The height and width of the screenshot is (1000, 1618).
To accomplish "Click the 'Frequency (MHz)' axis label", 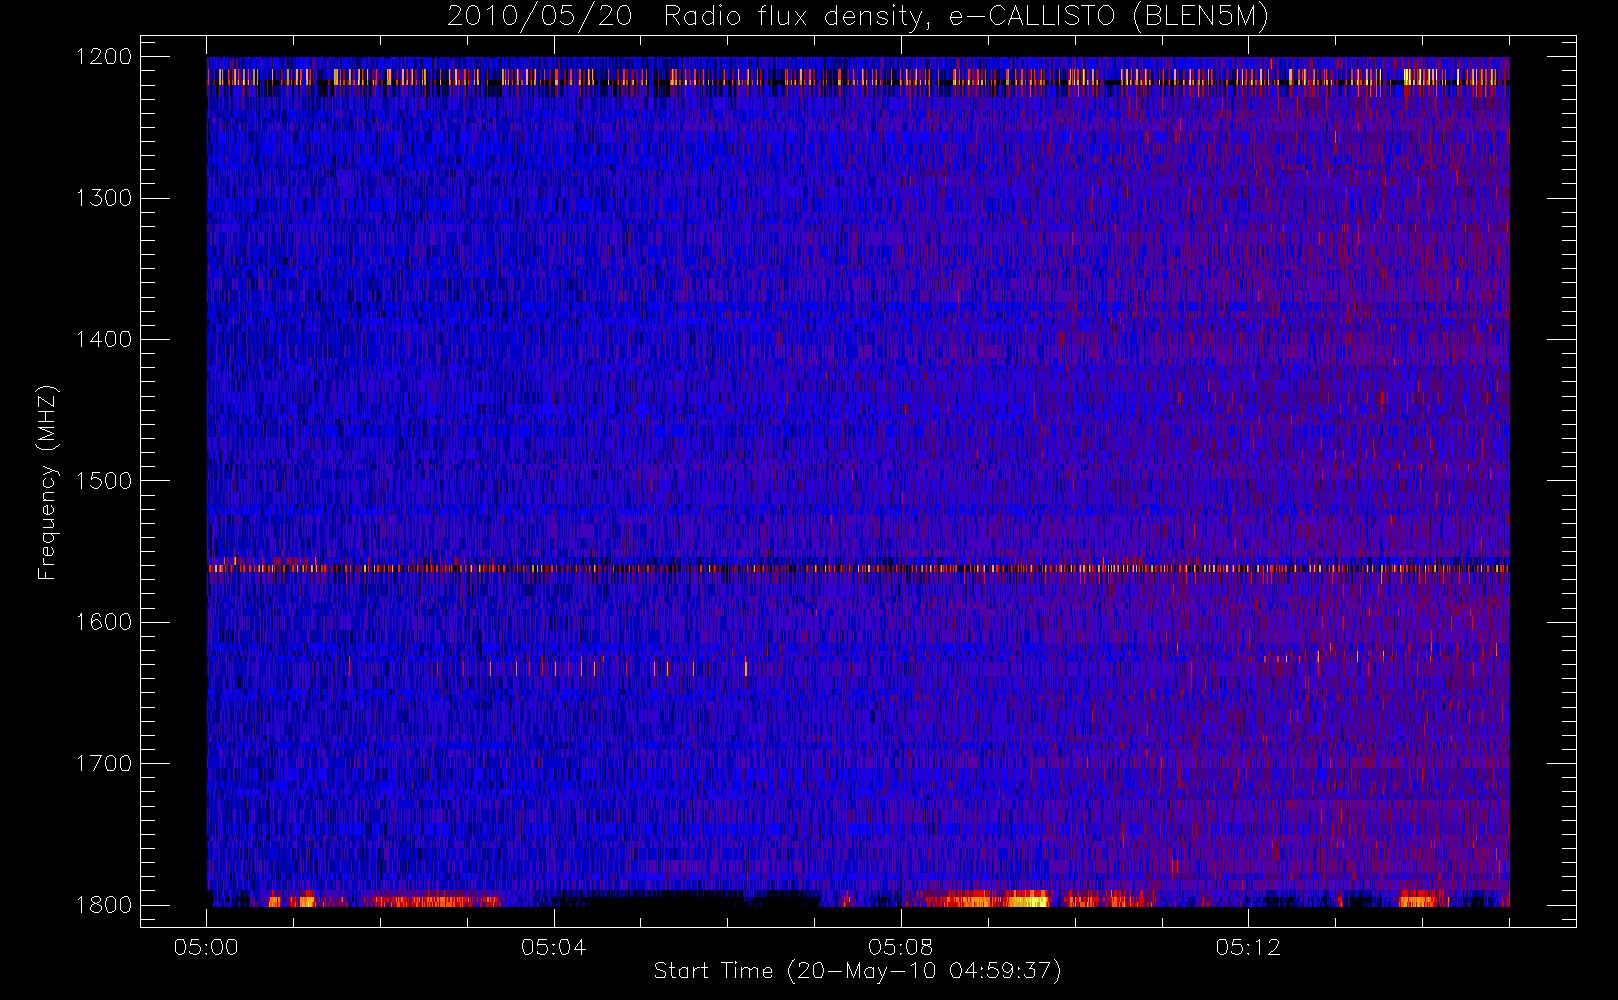I will click(46, 482).
